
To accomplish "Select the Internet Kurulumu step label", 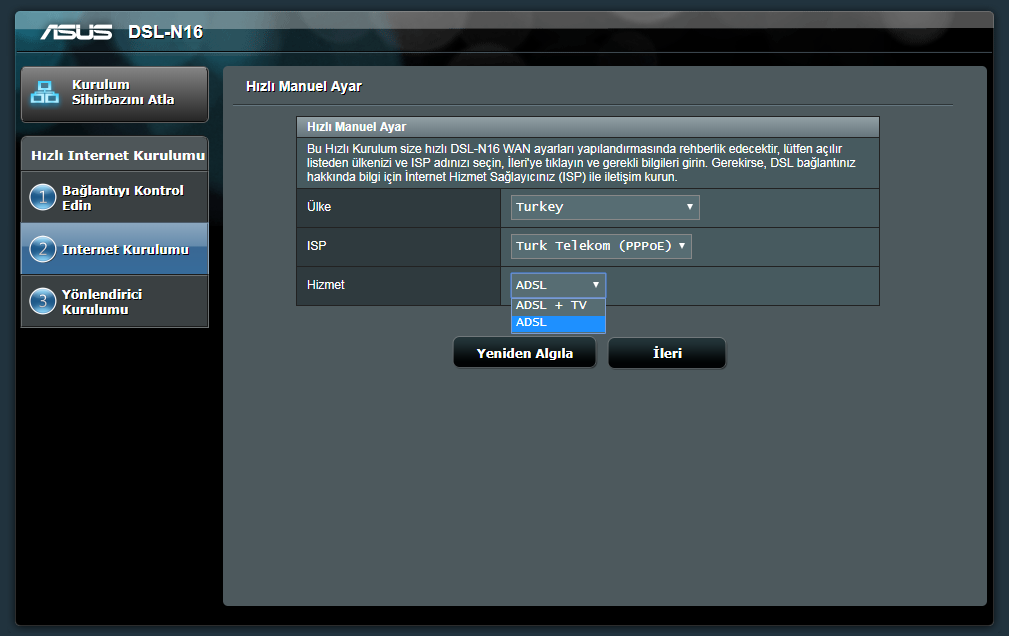I will click(x=125, y=250).
